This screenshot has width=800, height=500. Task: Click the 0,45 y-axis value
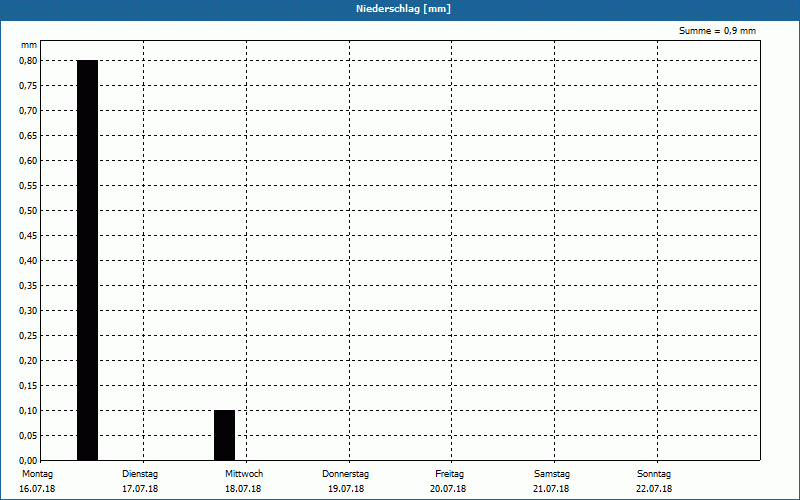pyautogui.click(x=28, y=236)
